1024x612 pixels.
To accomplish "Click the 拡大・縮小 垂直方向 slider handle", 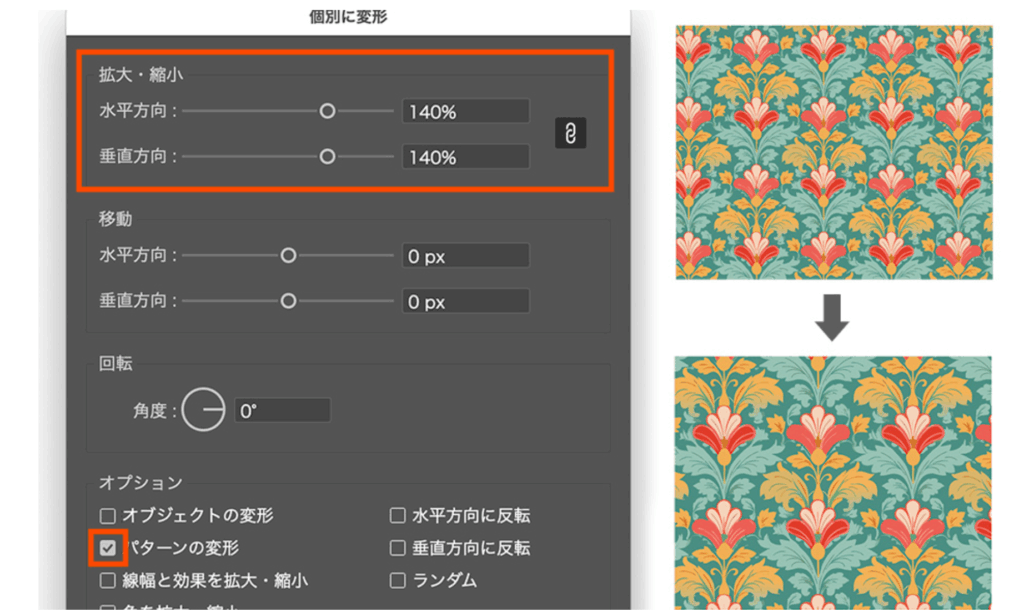I will (327, 157).
